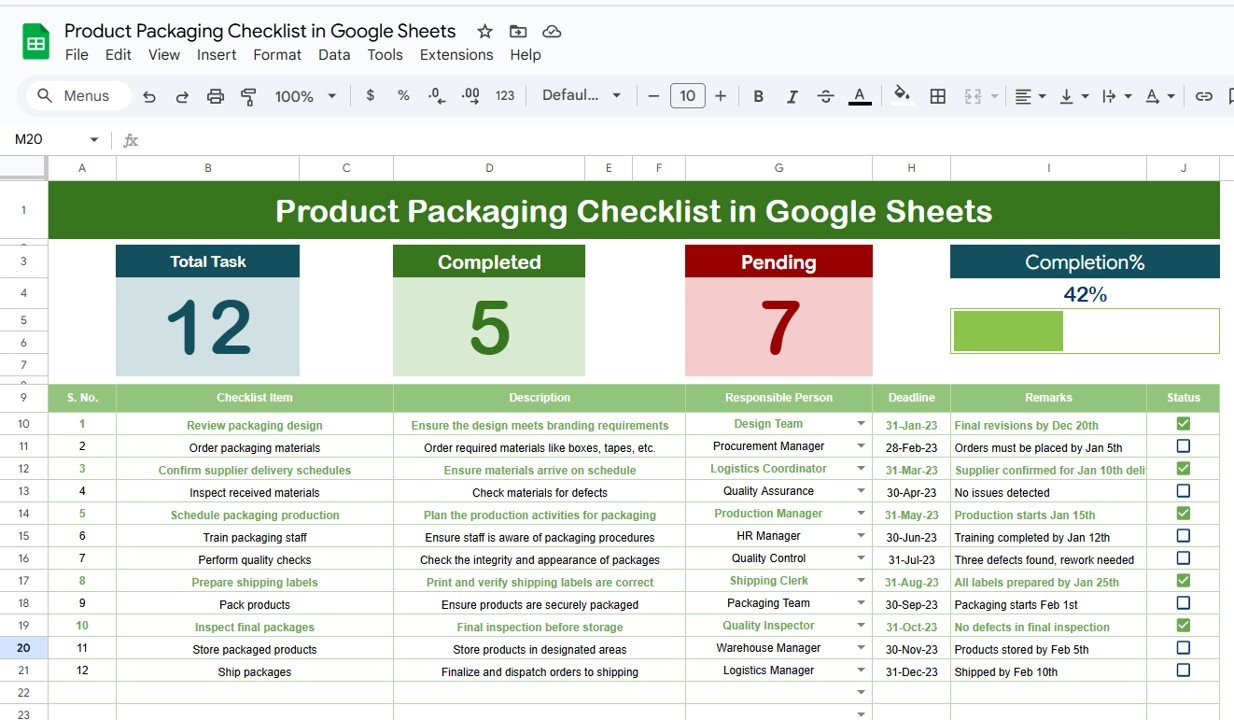Viewport: 1234px width, 720px height.
Task: Click the document title text
Action: tap(260, 31)
